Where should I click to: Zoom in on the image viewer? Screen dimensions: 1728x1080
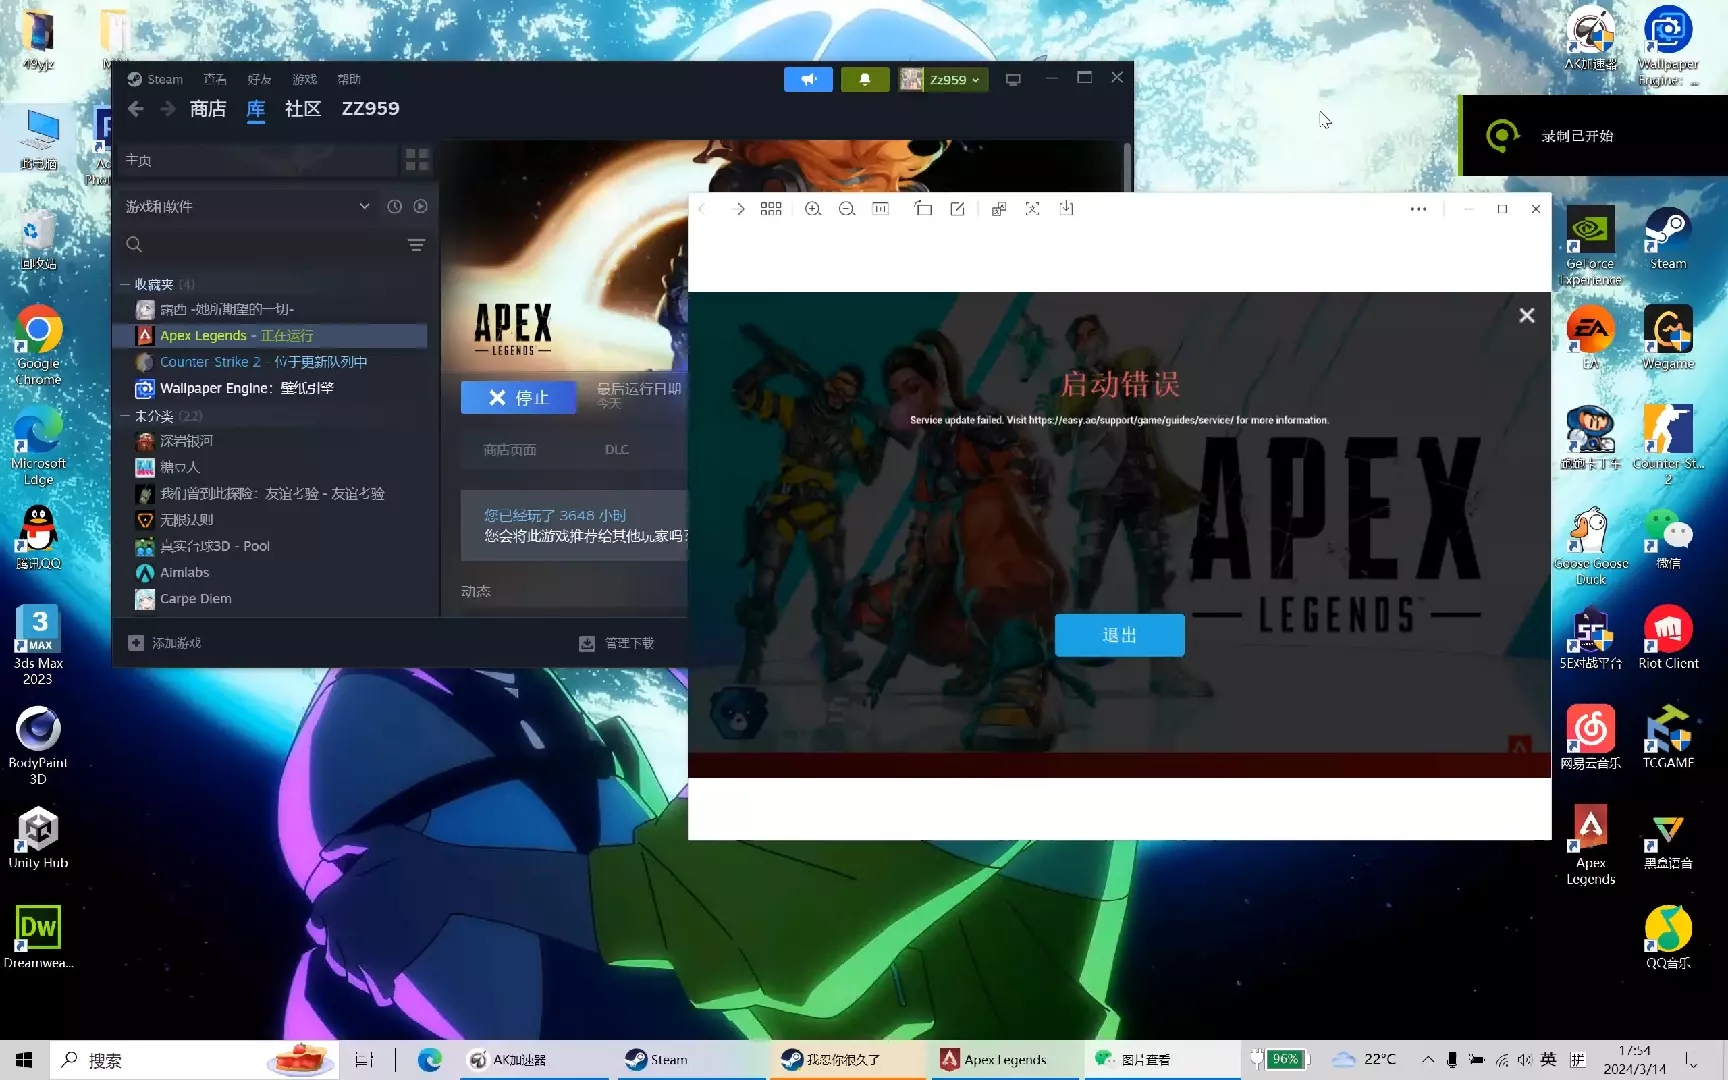[813, 209]
